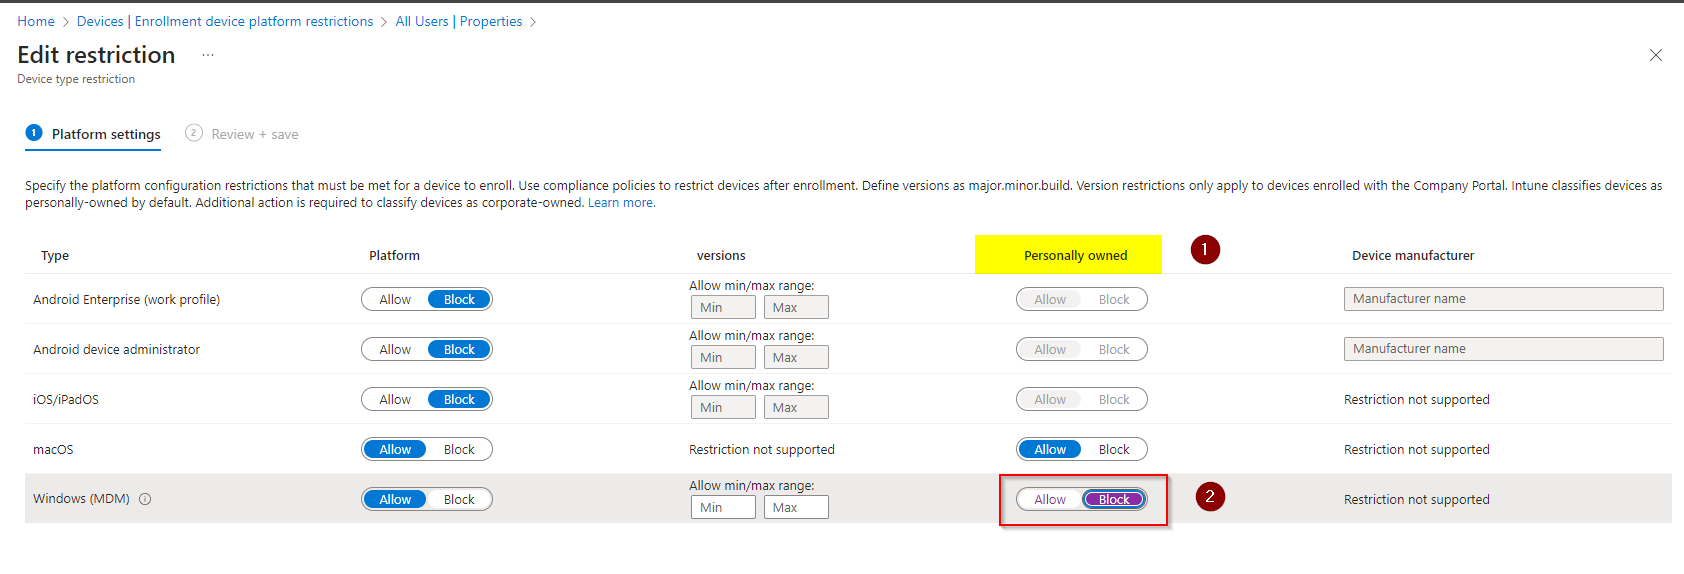Close the Edit restriction pane
The height and width of the screenshot is (574, 1684).
click(1656, 55)
